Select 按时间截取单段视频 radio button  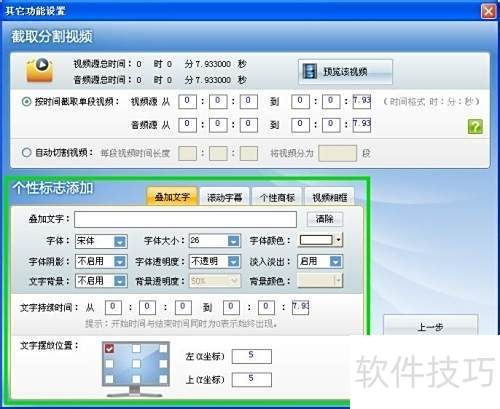coord(26,101)
